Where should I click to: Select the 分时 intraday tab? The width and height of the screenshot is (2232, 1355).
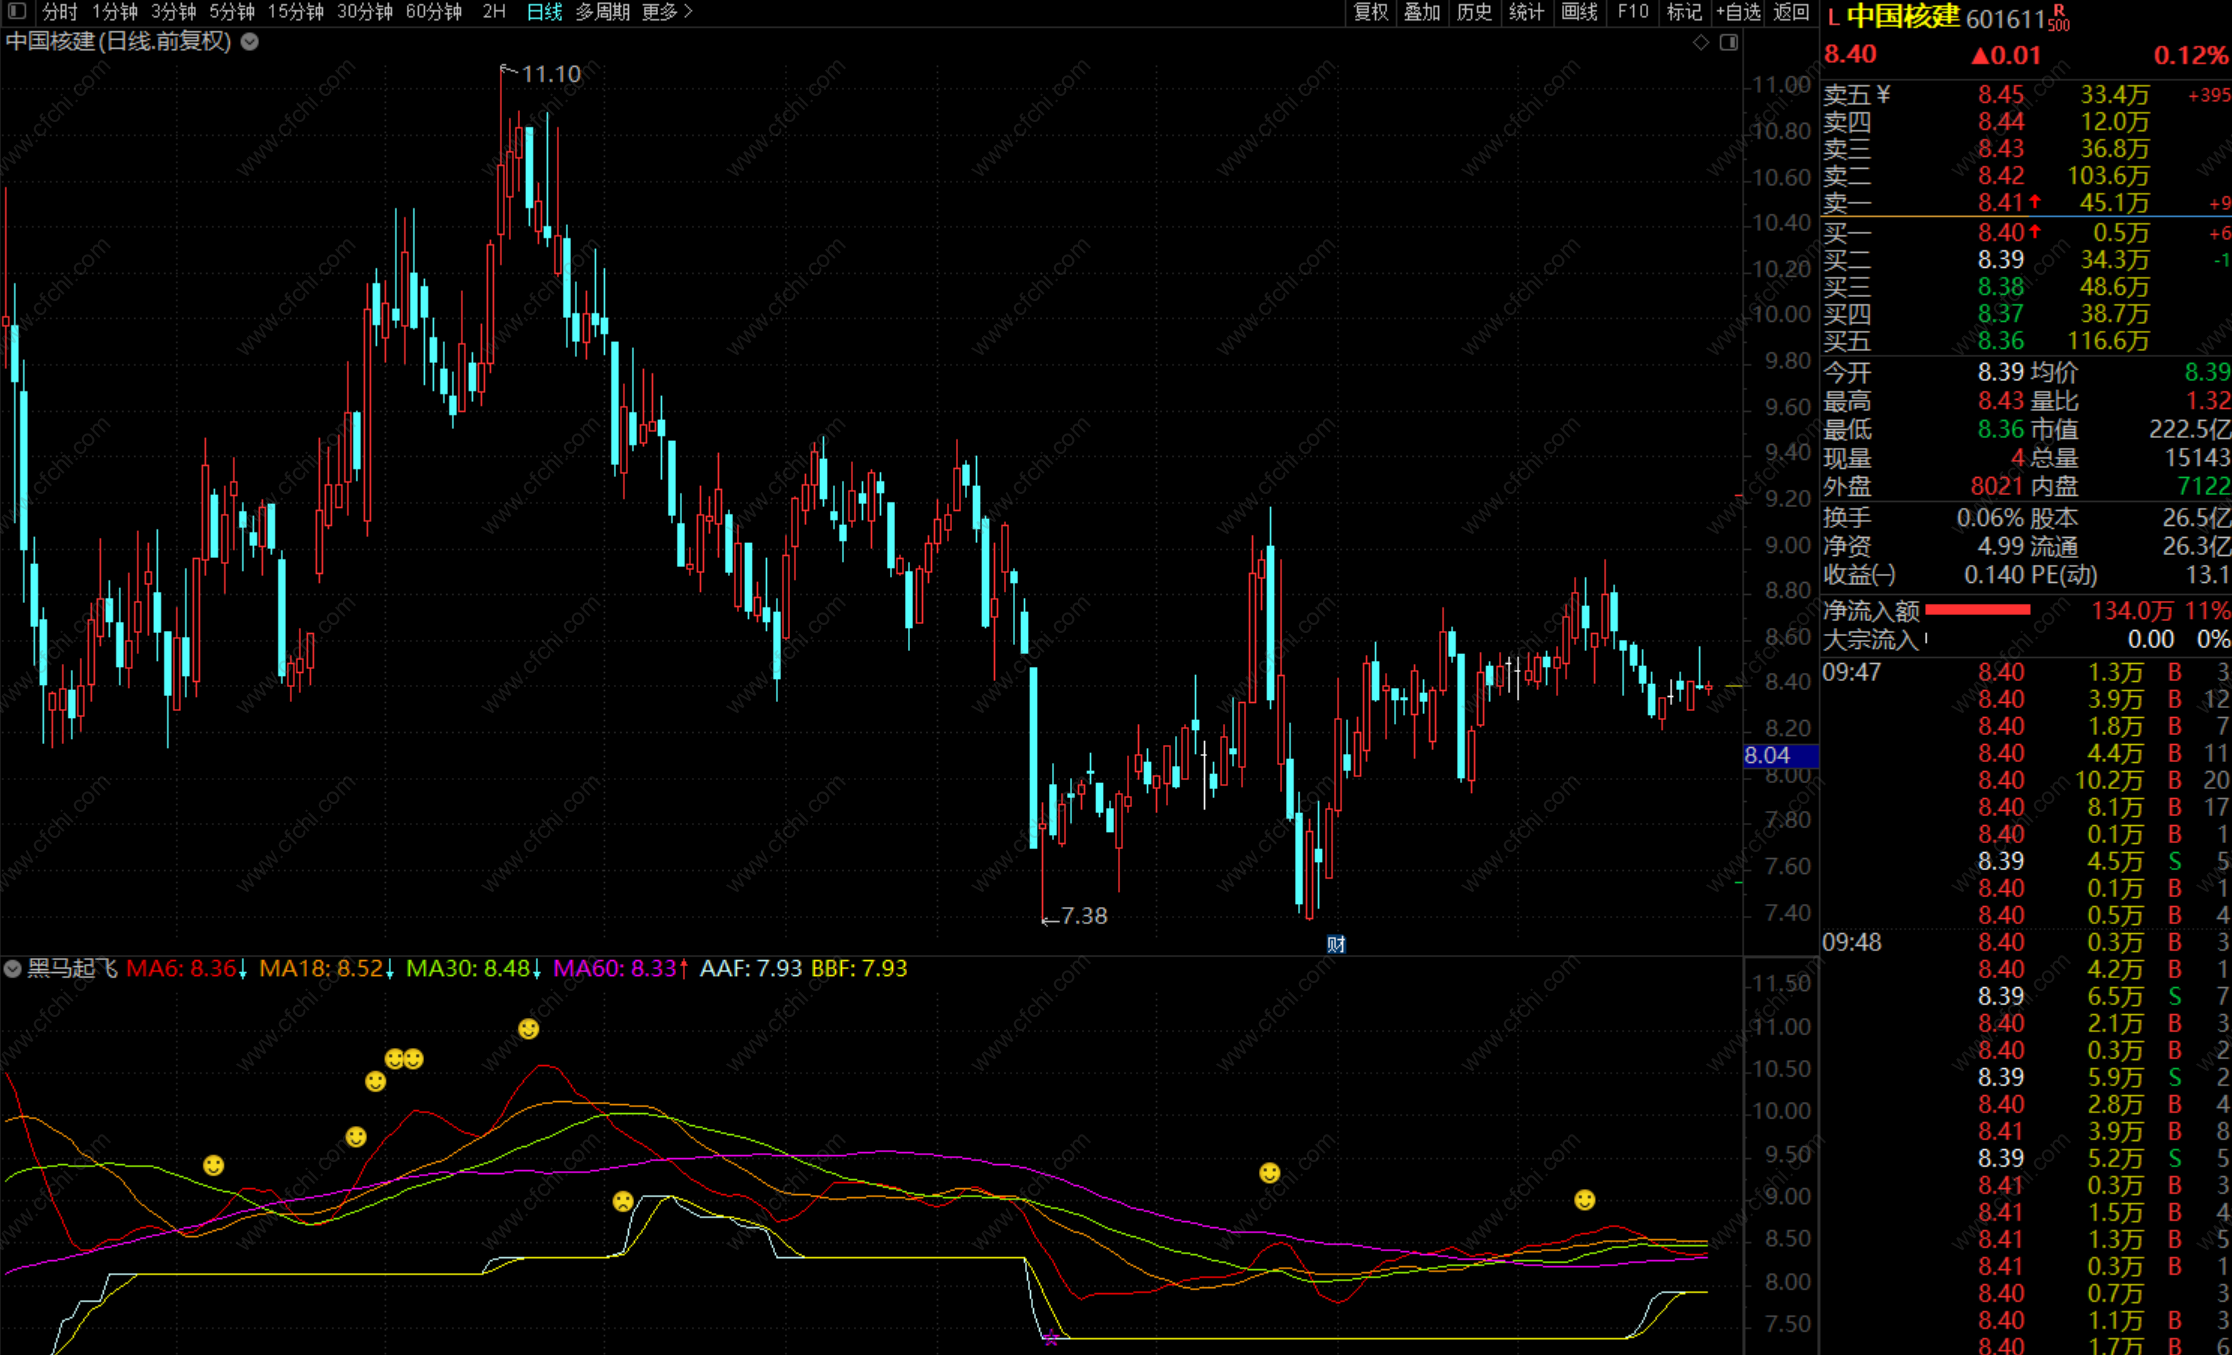coord(60,12)
